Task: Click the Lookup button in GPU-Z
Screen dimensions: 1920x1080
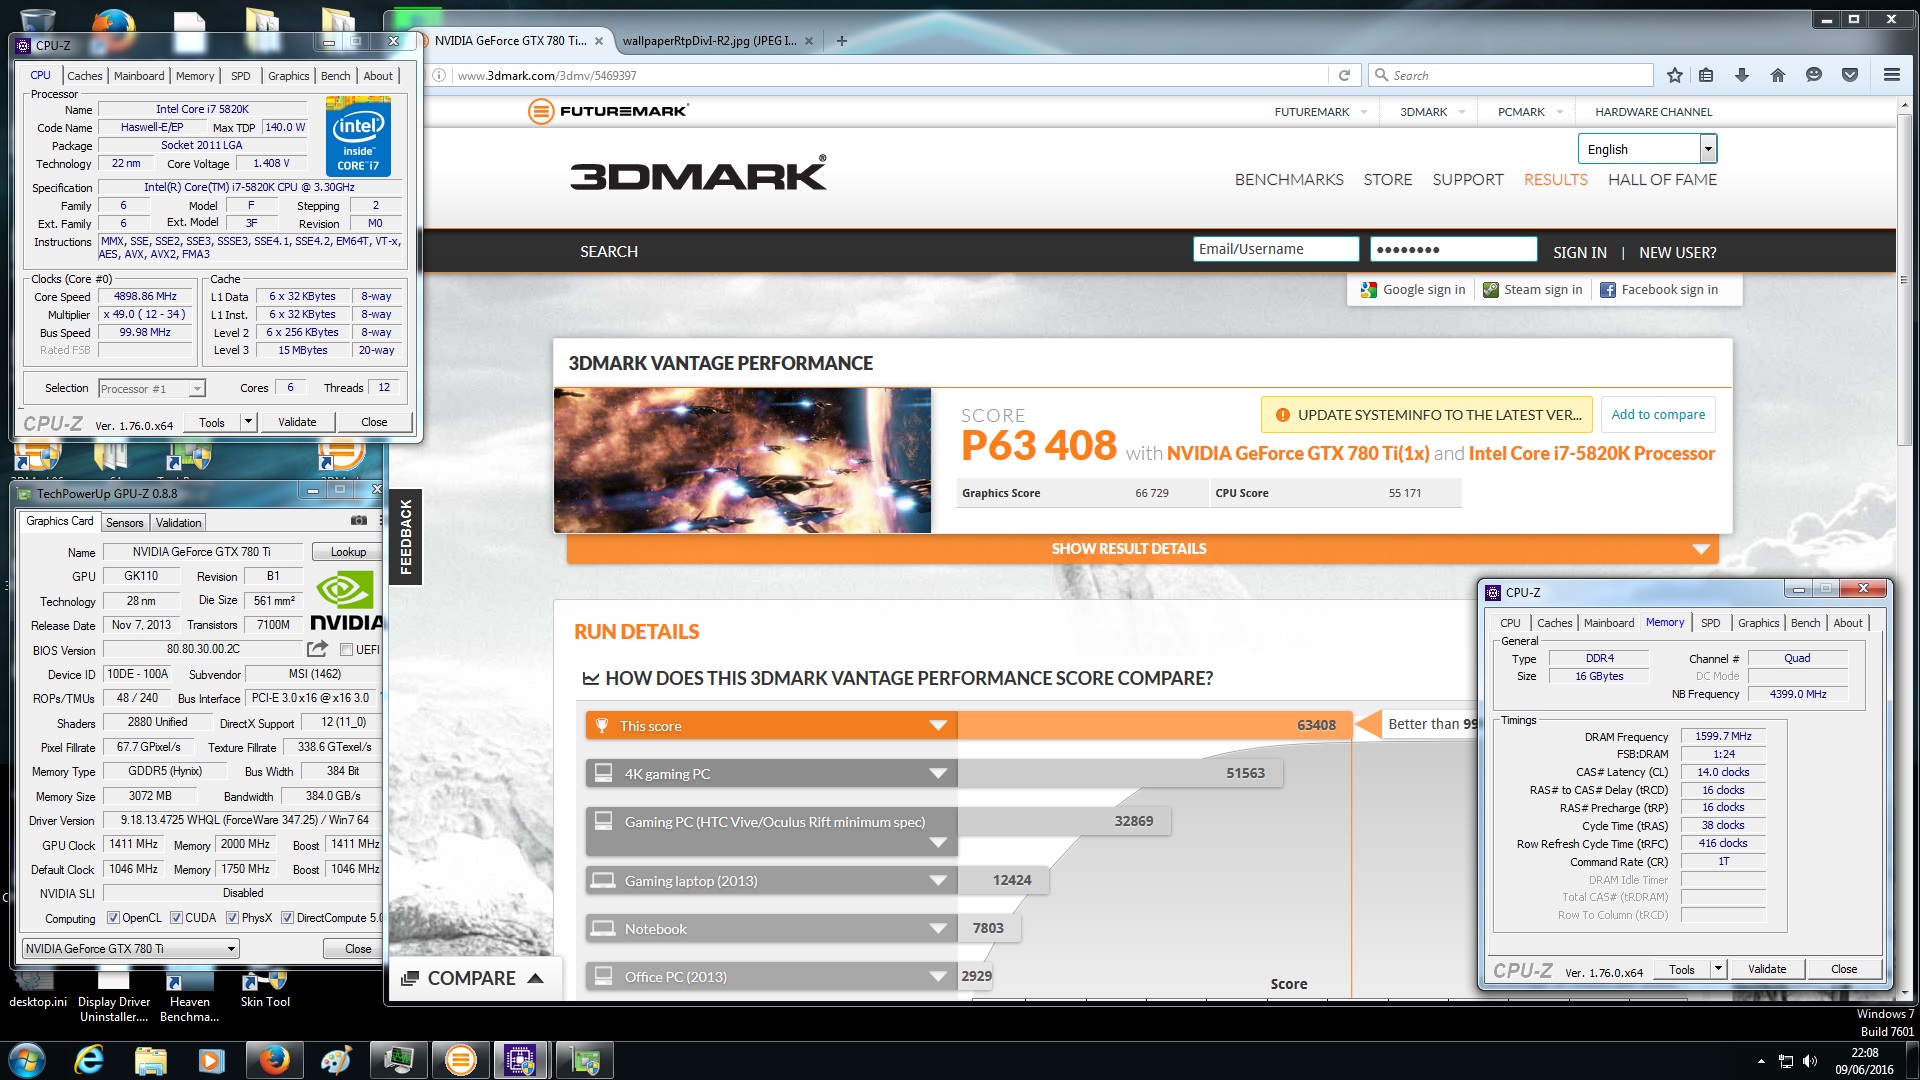Action: pos(348,552)
